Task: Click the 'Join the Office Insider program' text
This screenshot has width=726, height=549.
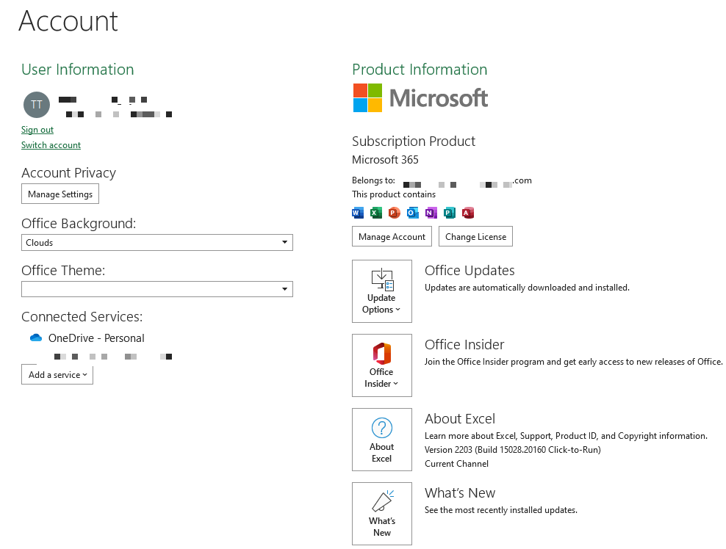Action: click(573, 362)
